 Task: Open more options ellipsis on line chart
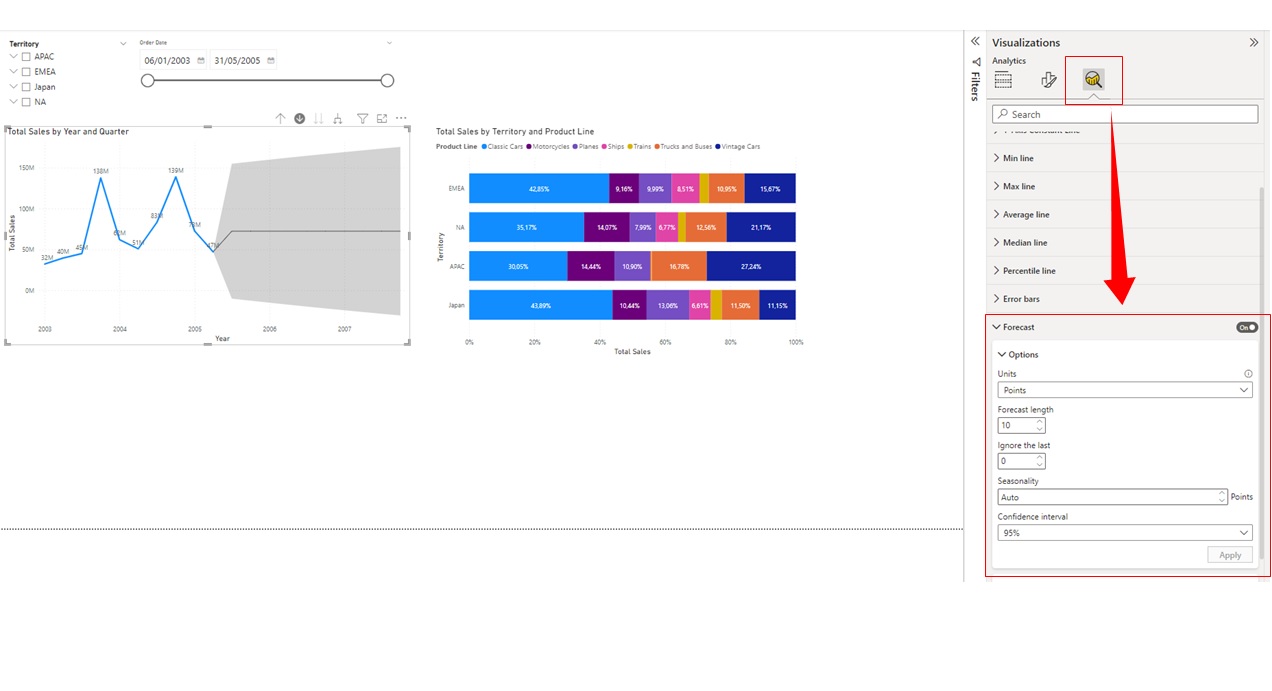click(401, 118)
